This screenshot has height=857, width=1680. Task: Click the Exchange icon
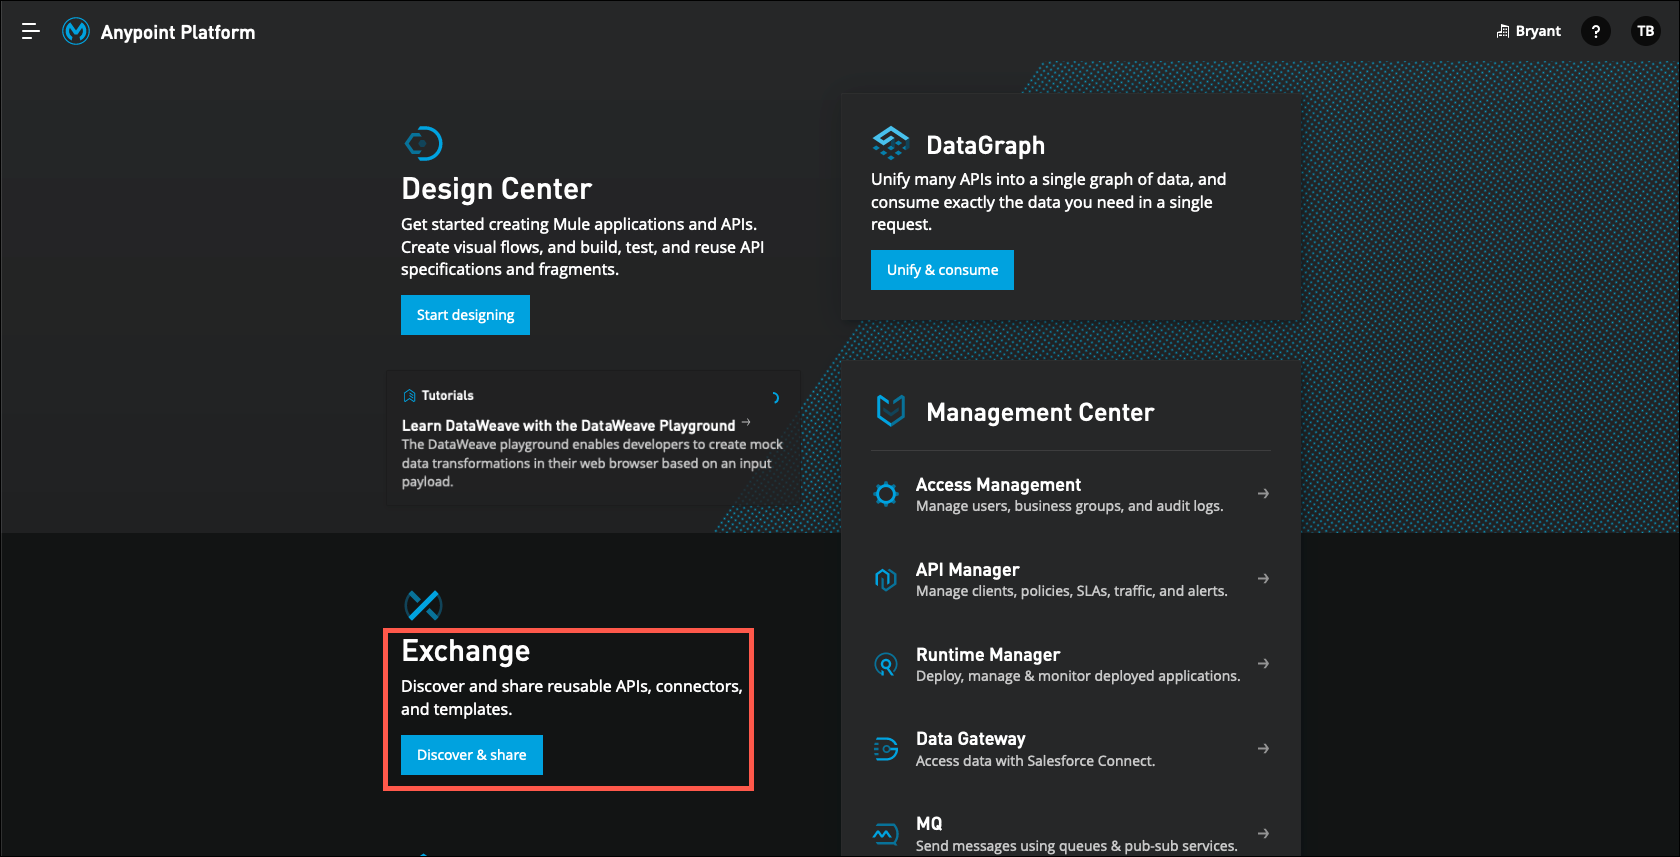click(423, 605)
